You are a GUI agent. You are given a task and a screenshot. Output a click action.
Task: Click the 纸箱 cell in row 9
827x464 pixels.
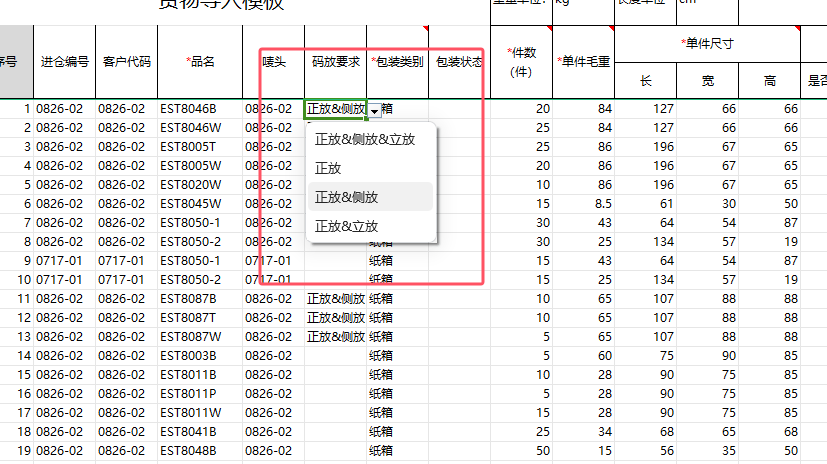pyautogui.click(x=398, y=261)
